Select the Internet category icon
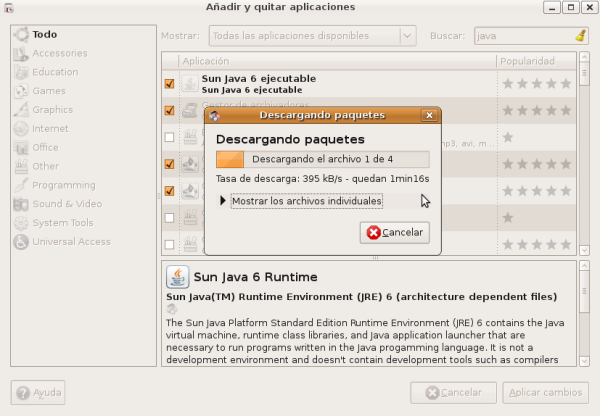This screenshot has height=416, width=600. pos(20,129)
